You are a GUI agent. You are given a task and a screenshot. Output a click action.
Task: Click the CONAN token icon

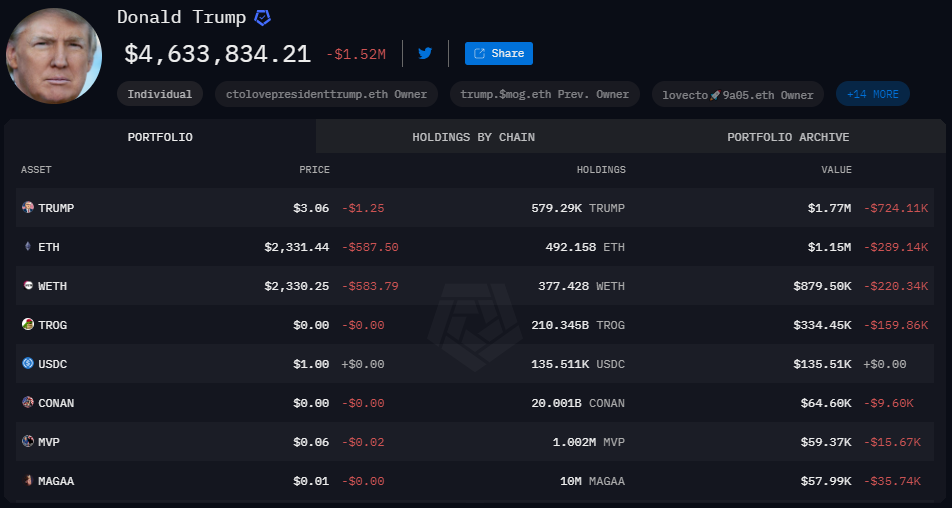click(x=28, y=403)
